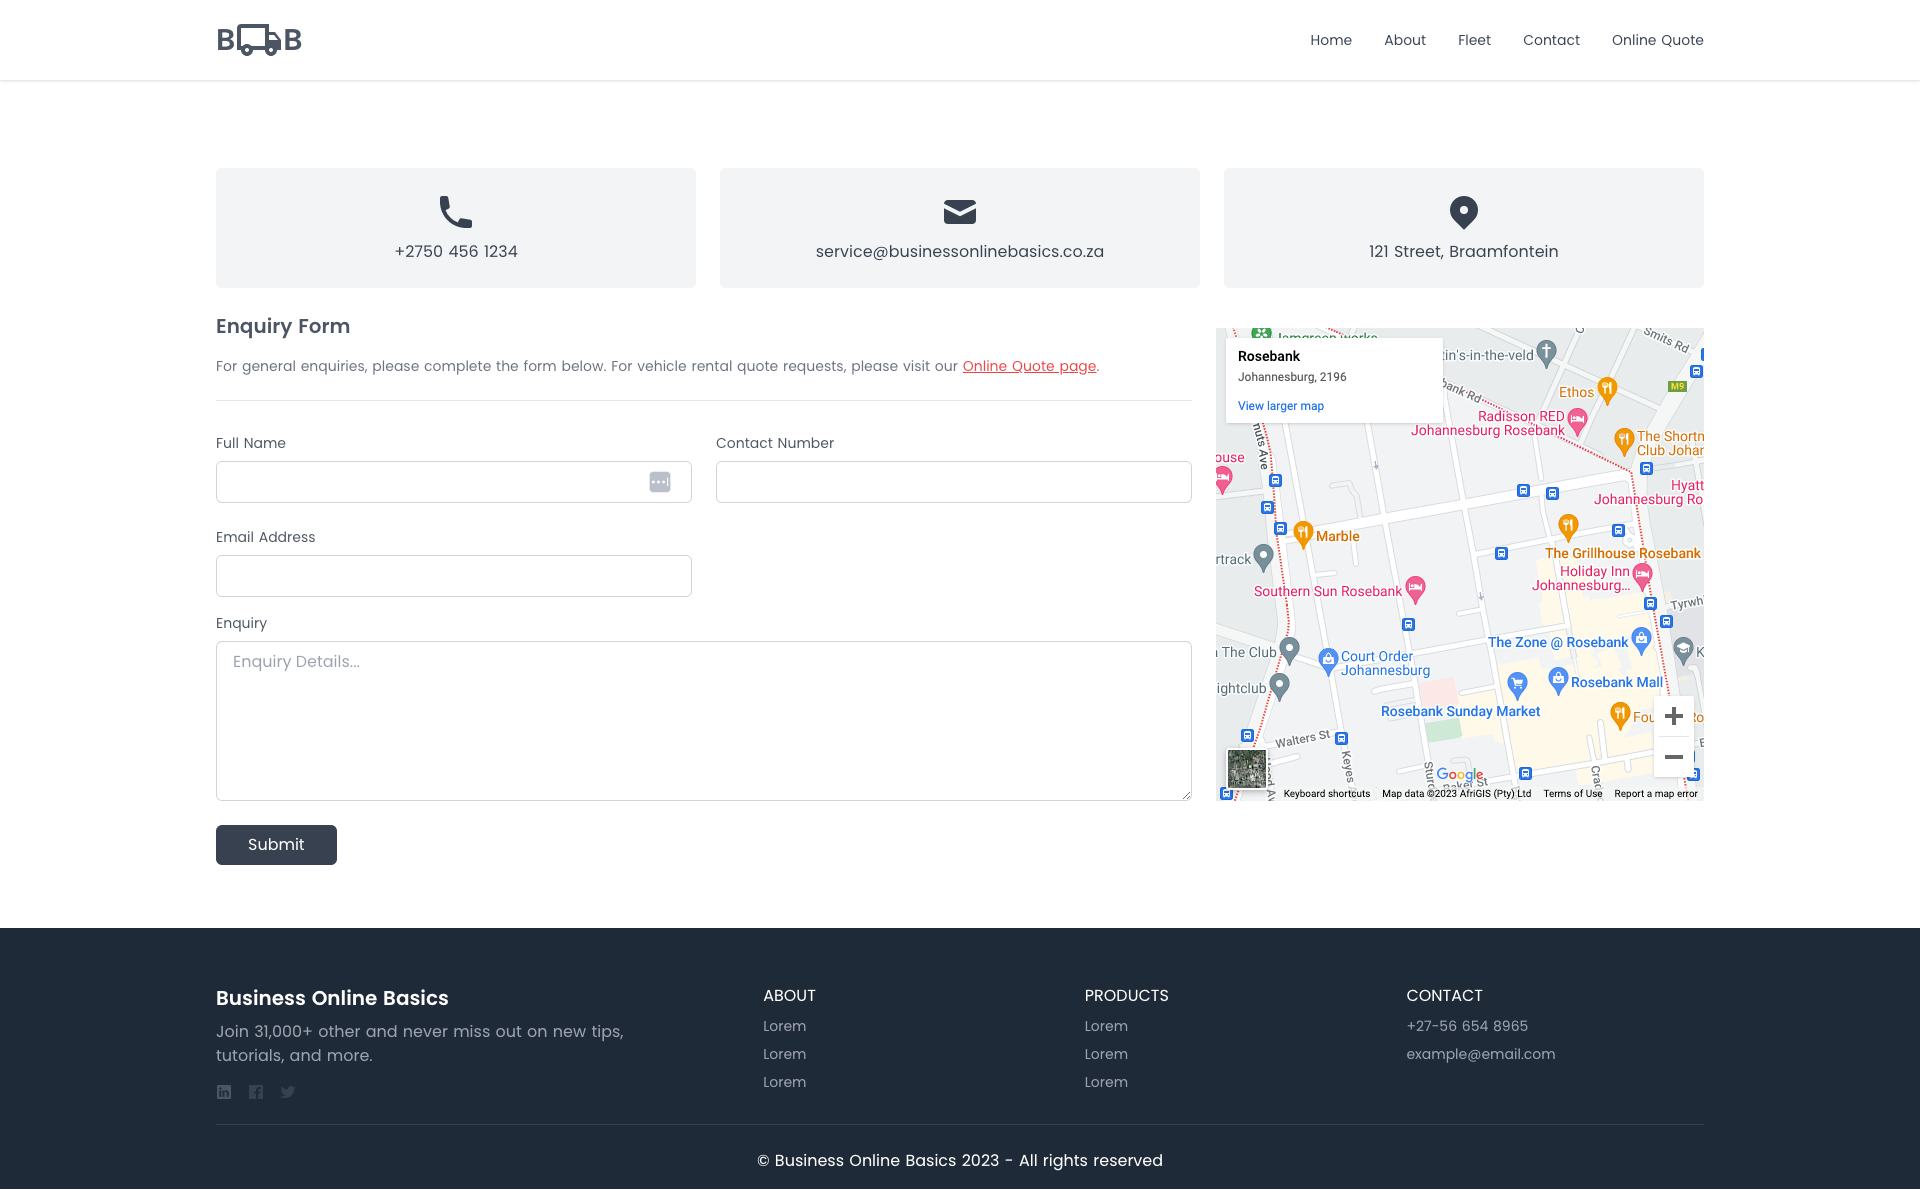Open the LinkedIn icon in the footer
Viewport: 1920px width, 1190px height.
click(x=223, y=1092)
